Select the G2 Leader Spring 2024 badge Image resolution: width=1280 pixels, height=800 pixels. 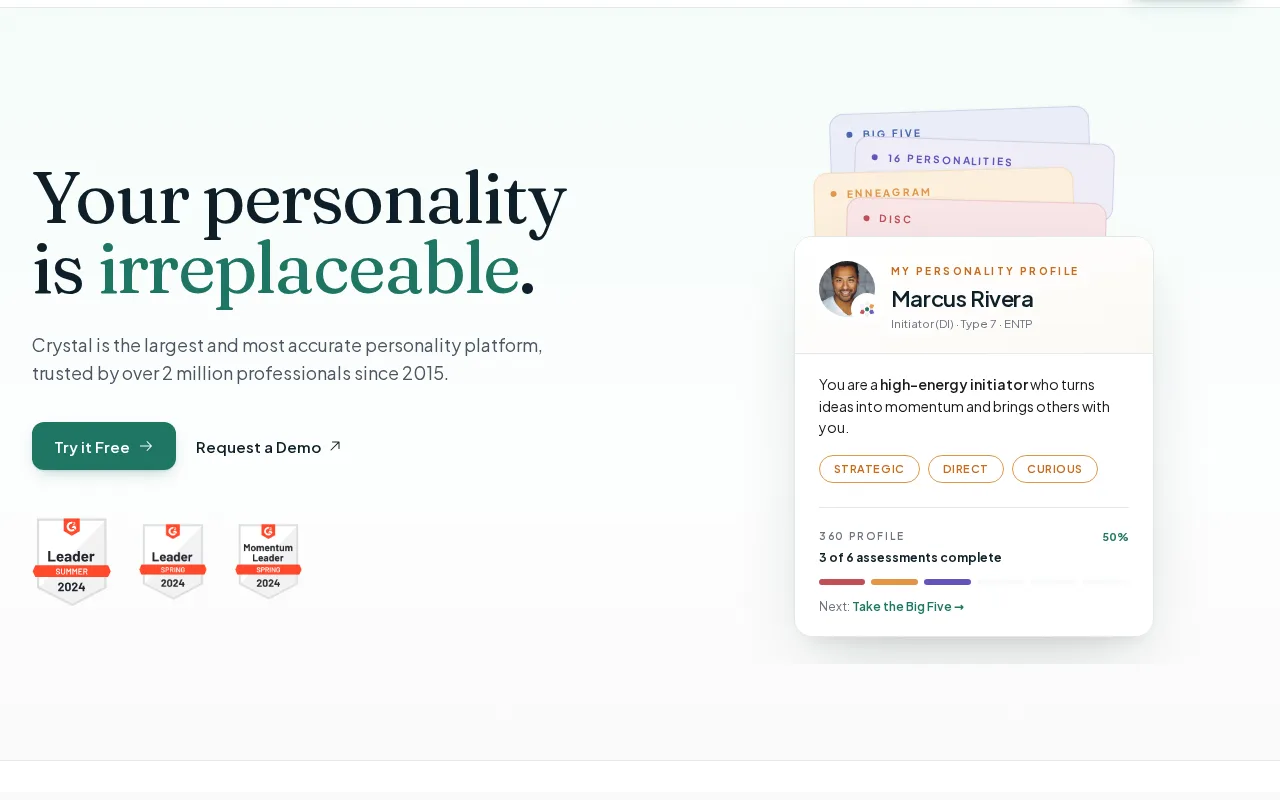click(x=172, y=561)
